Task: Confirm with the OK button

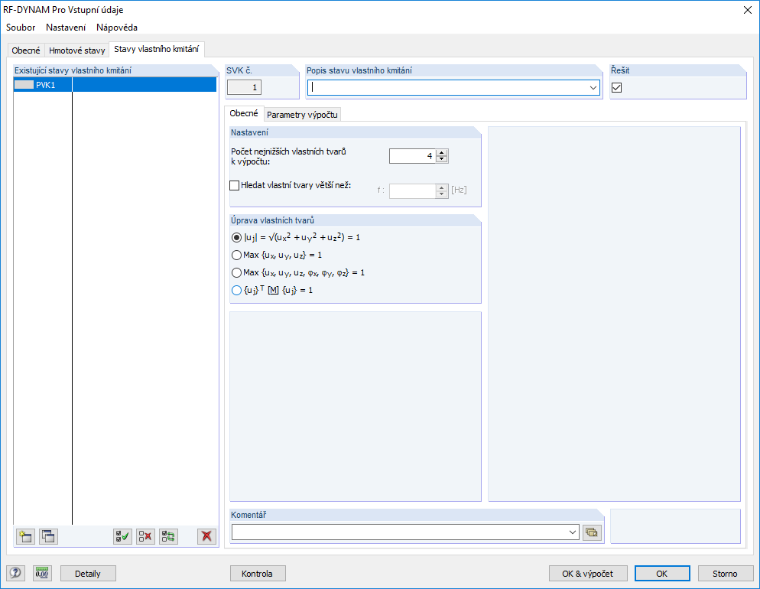Action: [x=662, y=573]
